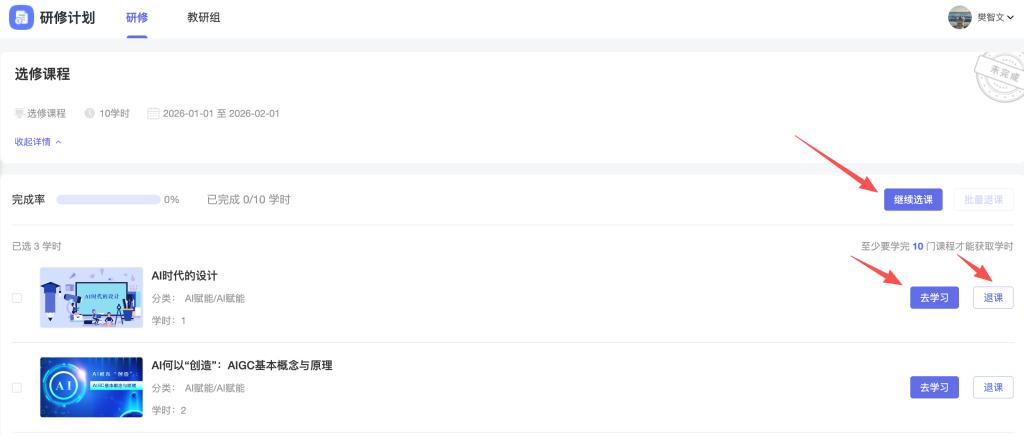Click the 研修计划 app logo icon
Image resolution: width=1024 pixels, height=436 pixels.
click(21, 18)
